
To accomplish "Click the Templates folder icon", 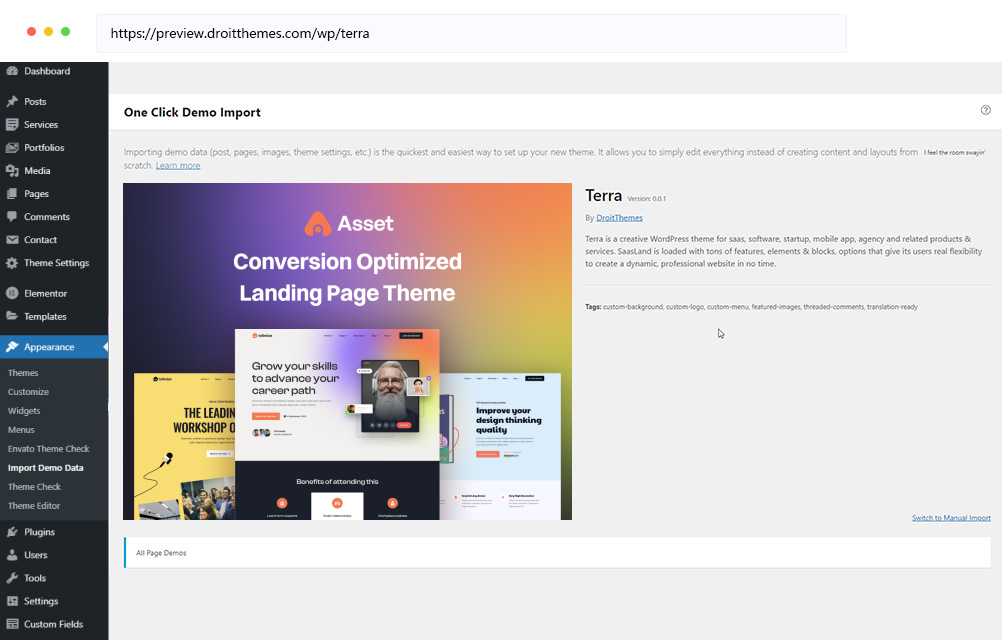I will (12, 316).
